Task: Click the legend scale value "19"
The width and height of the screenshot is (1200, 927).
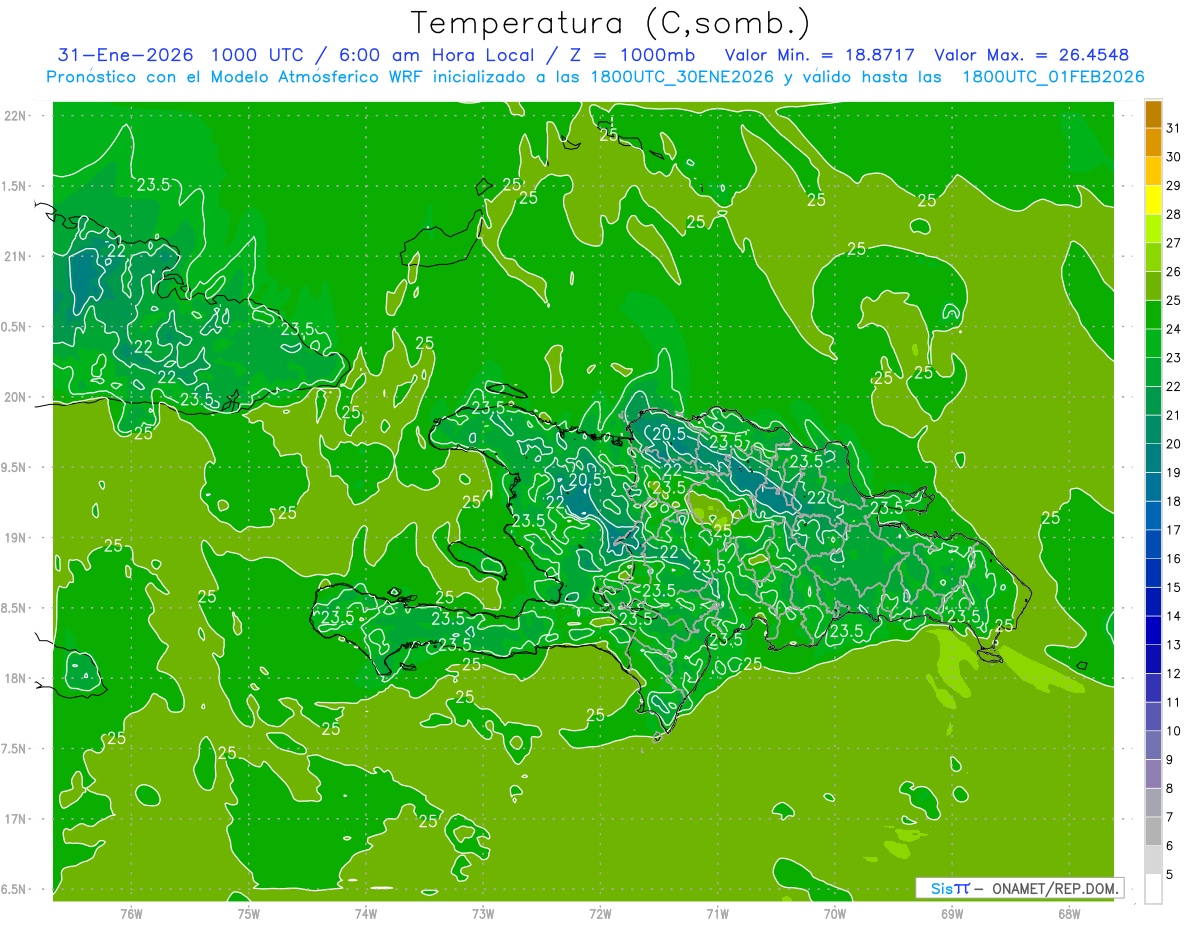Action: [1174, 473]
